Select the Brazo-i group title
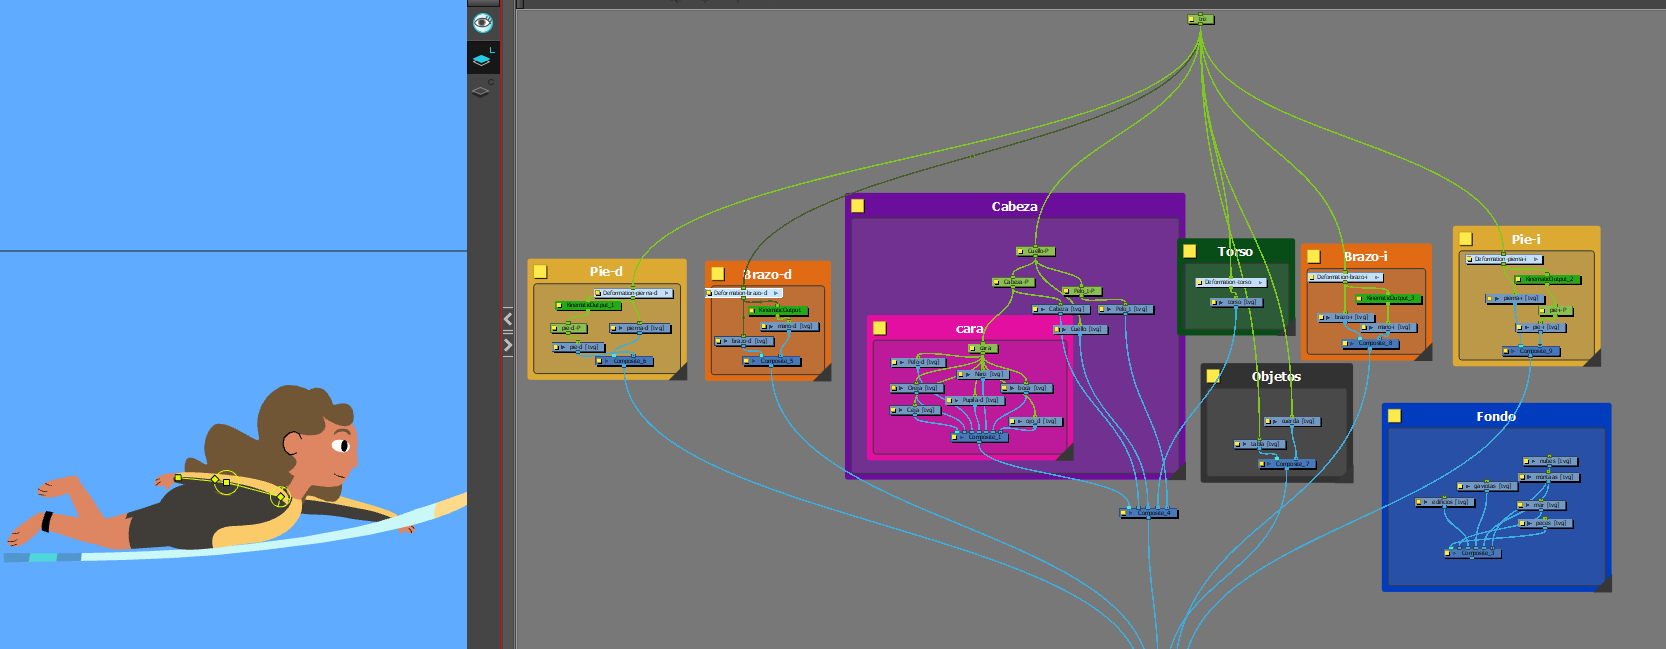The width and height of the screenshot is (1666, 649). [x=1365, y=257]
